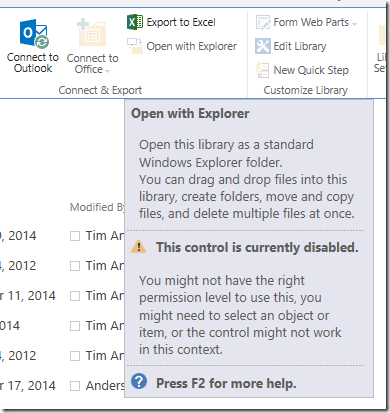Image resolution: width=390 pixels, height=413 pixels.
Task: Click the New Quick Step text
Action: click(311, 70)
